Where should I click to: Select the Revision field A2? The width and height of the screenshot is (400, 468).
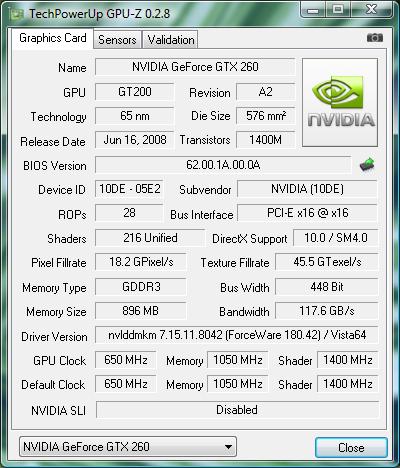coord(266,92)
